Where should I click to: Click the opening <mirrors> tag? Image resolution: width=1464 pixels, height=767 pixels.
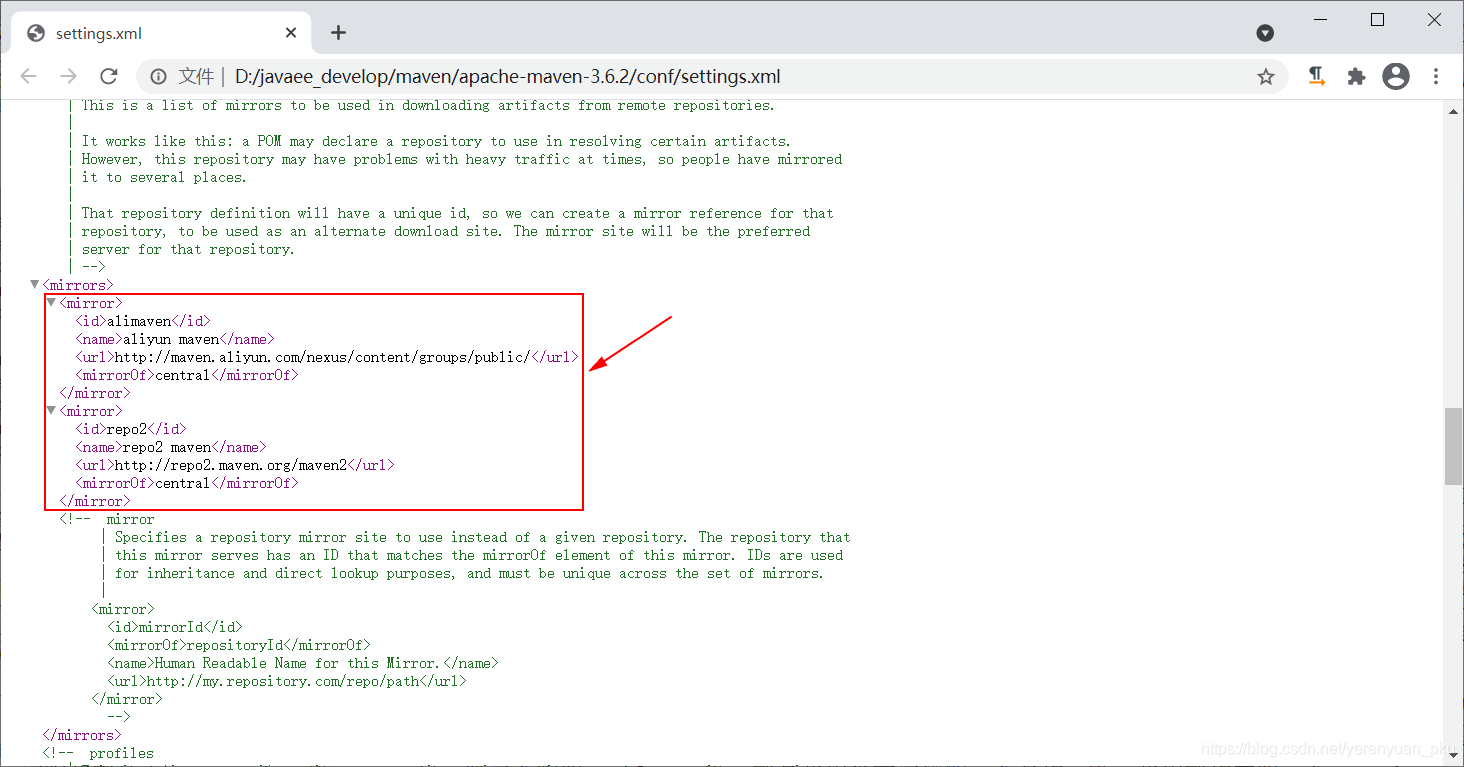79,285
